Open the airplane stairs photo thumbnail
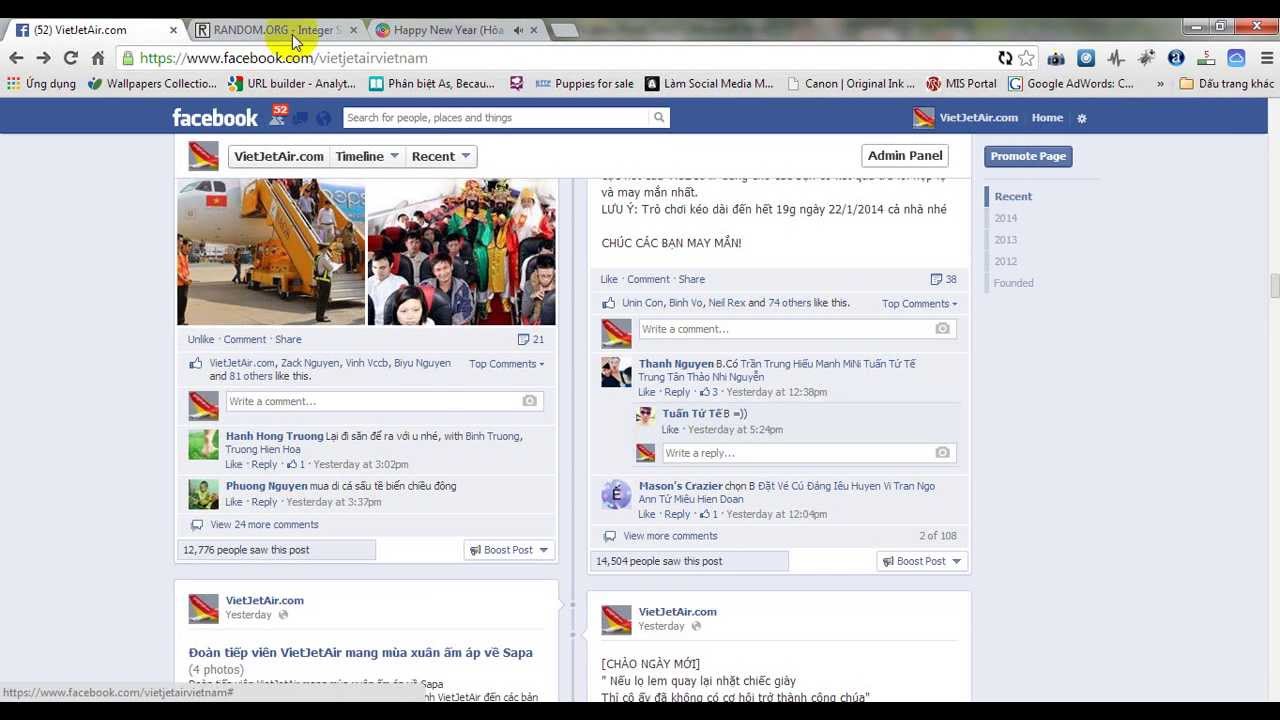Viewport: 1280px width, 720px height. click(271, 252)
